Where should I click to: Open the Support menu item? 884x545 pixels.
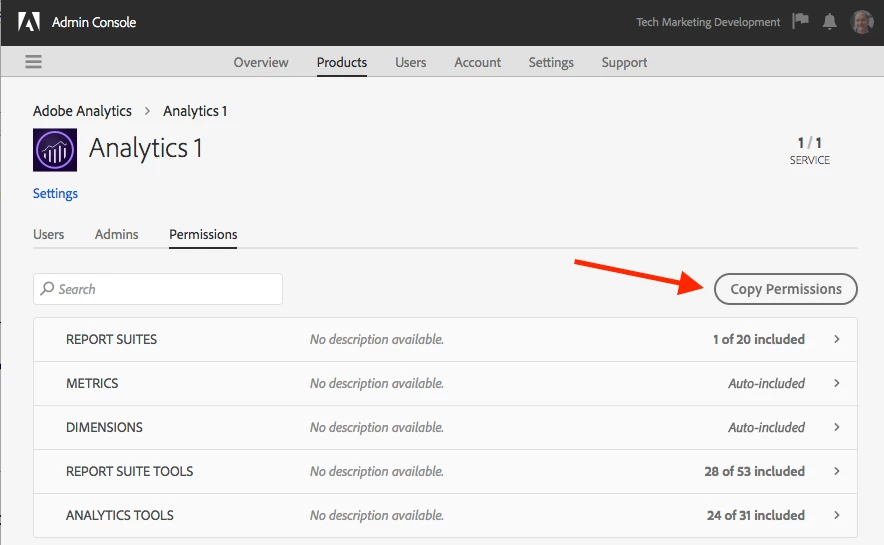(624, 62)
